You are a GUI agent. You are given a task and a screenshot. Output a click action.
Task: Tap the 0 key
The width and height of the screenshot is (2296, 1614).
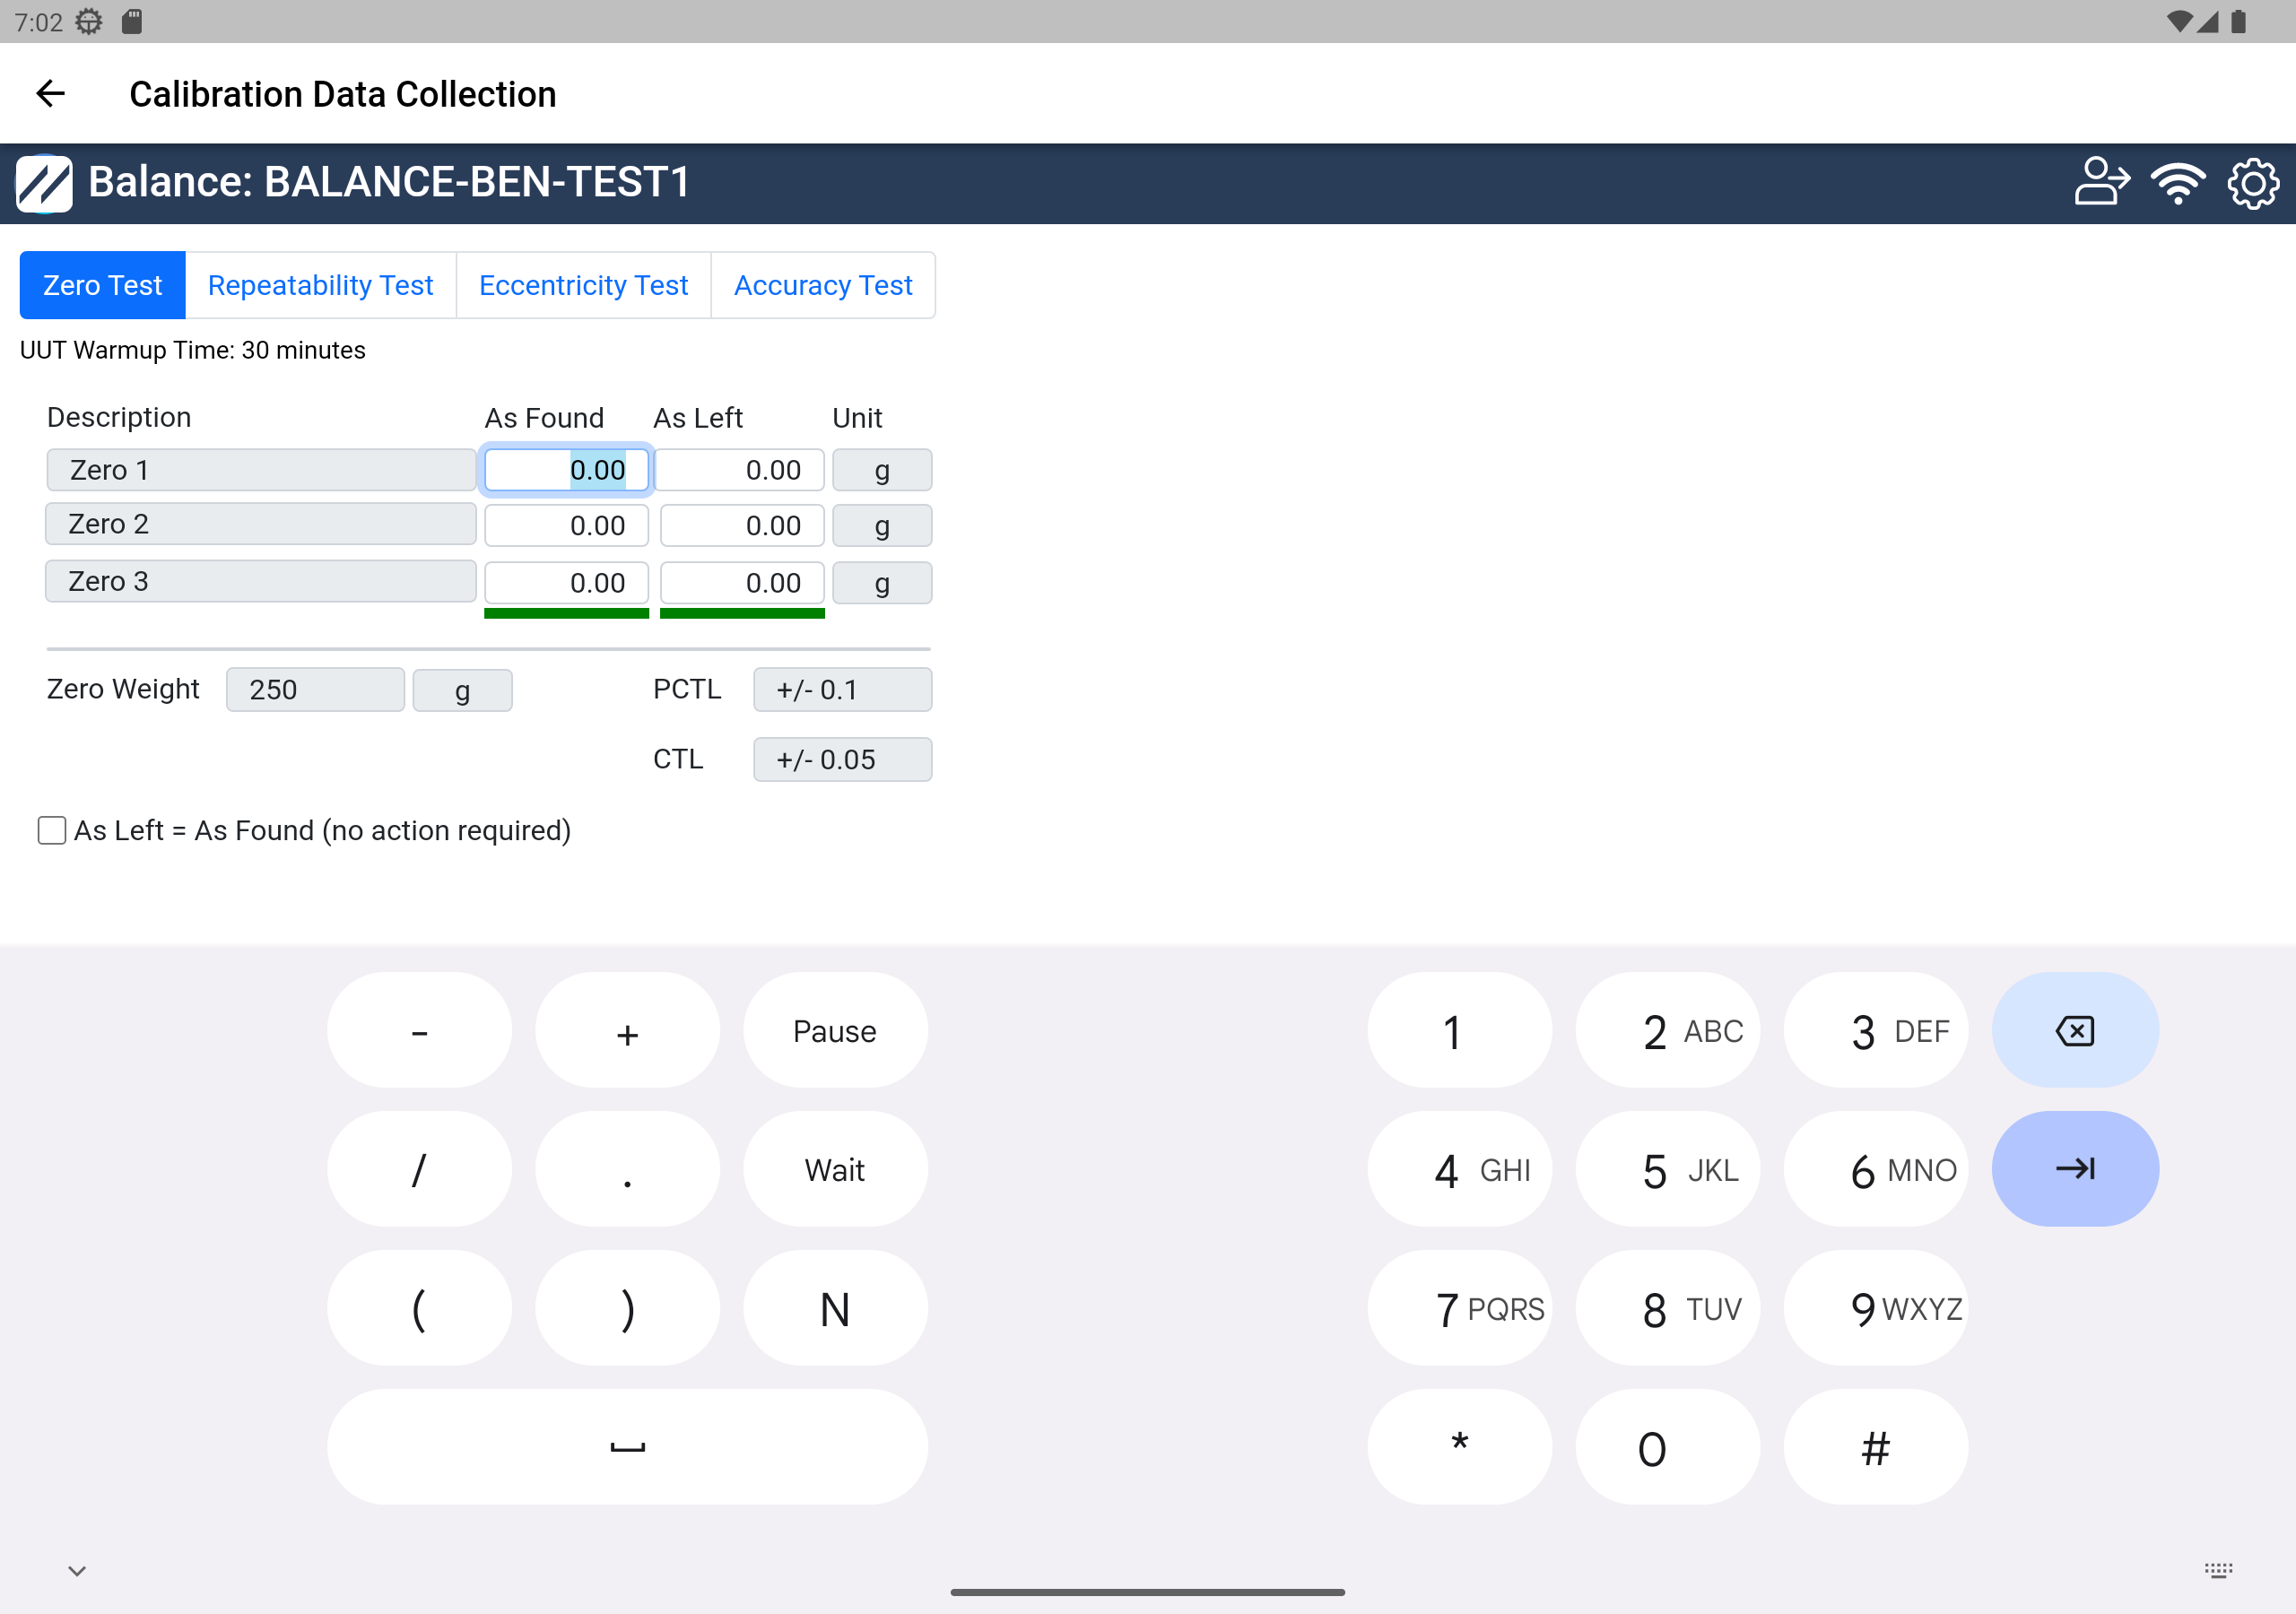coord(1668,1446)
